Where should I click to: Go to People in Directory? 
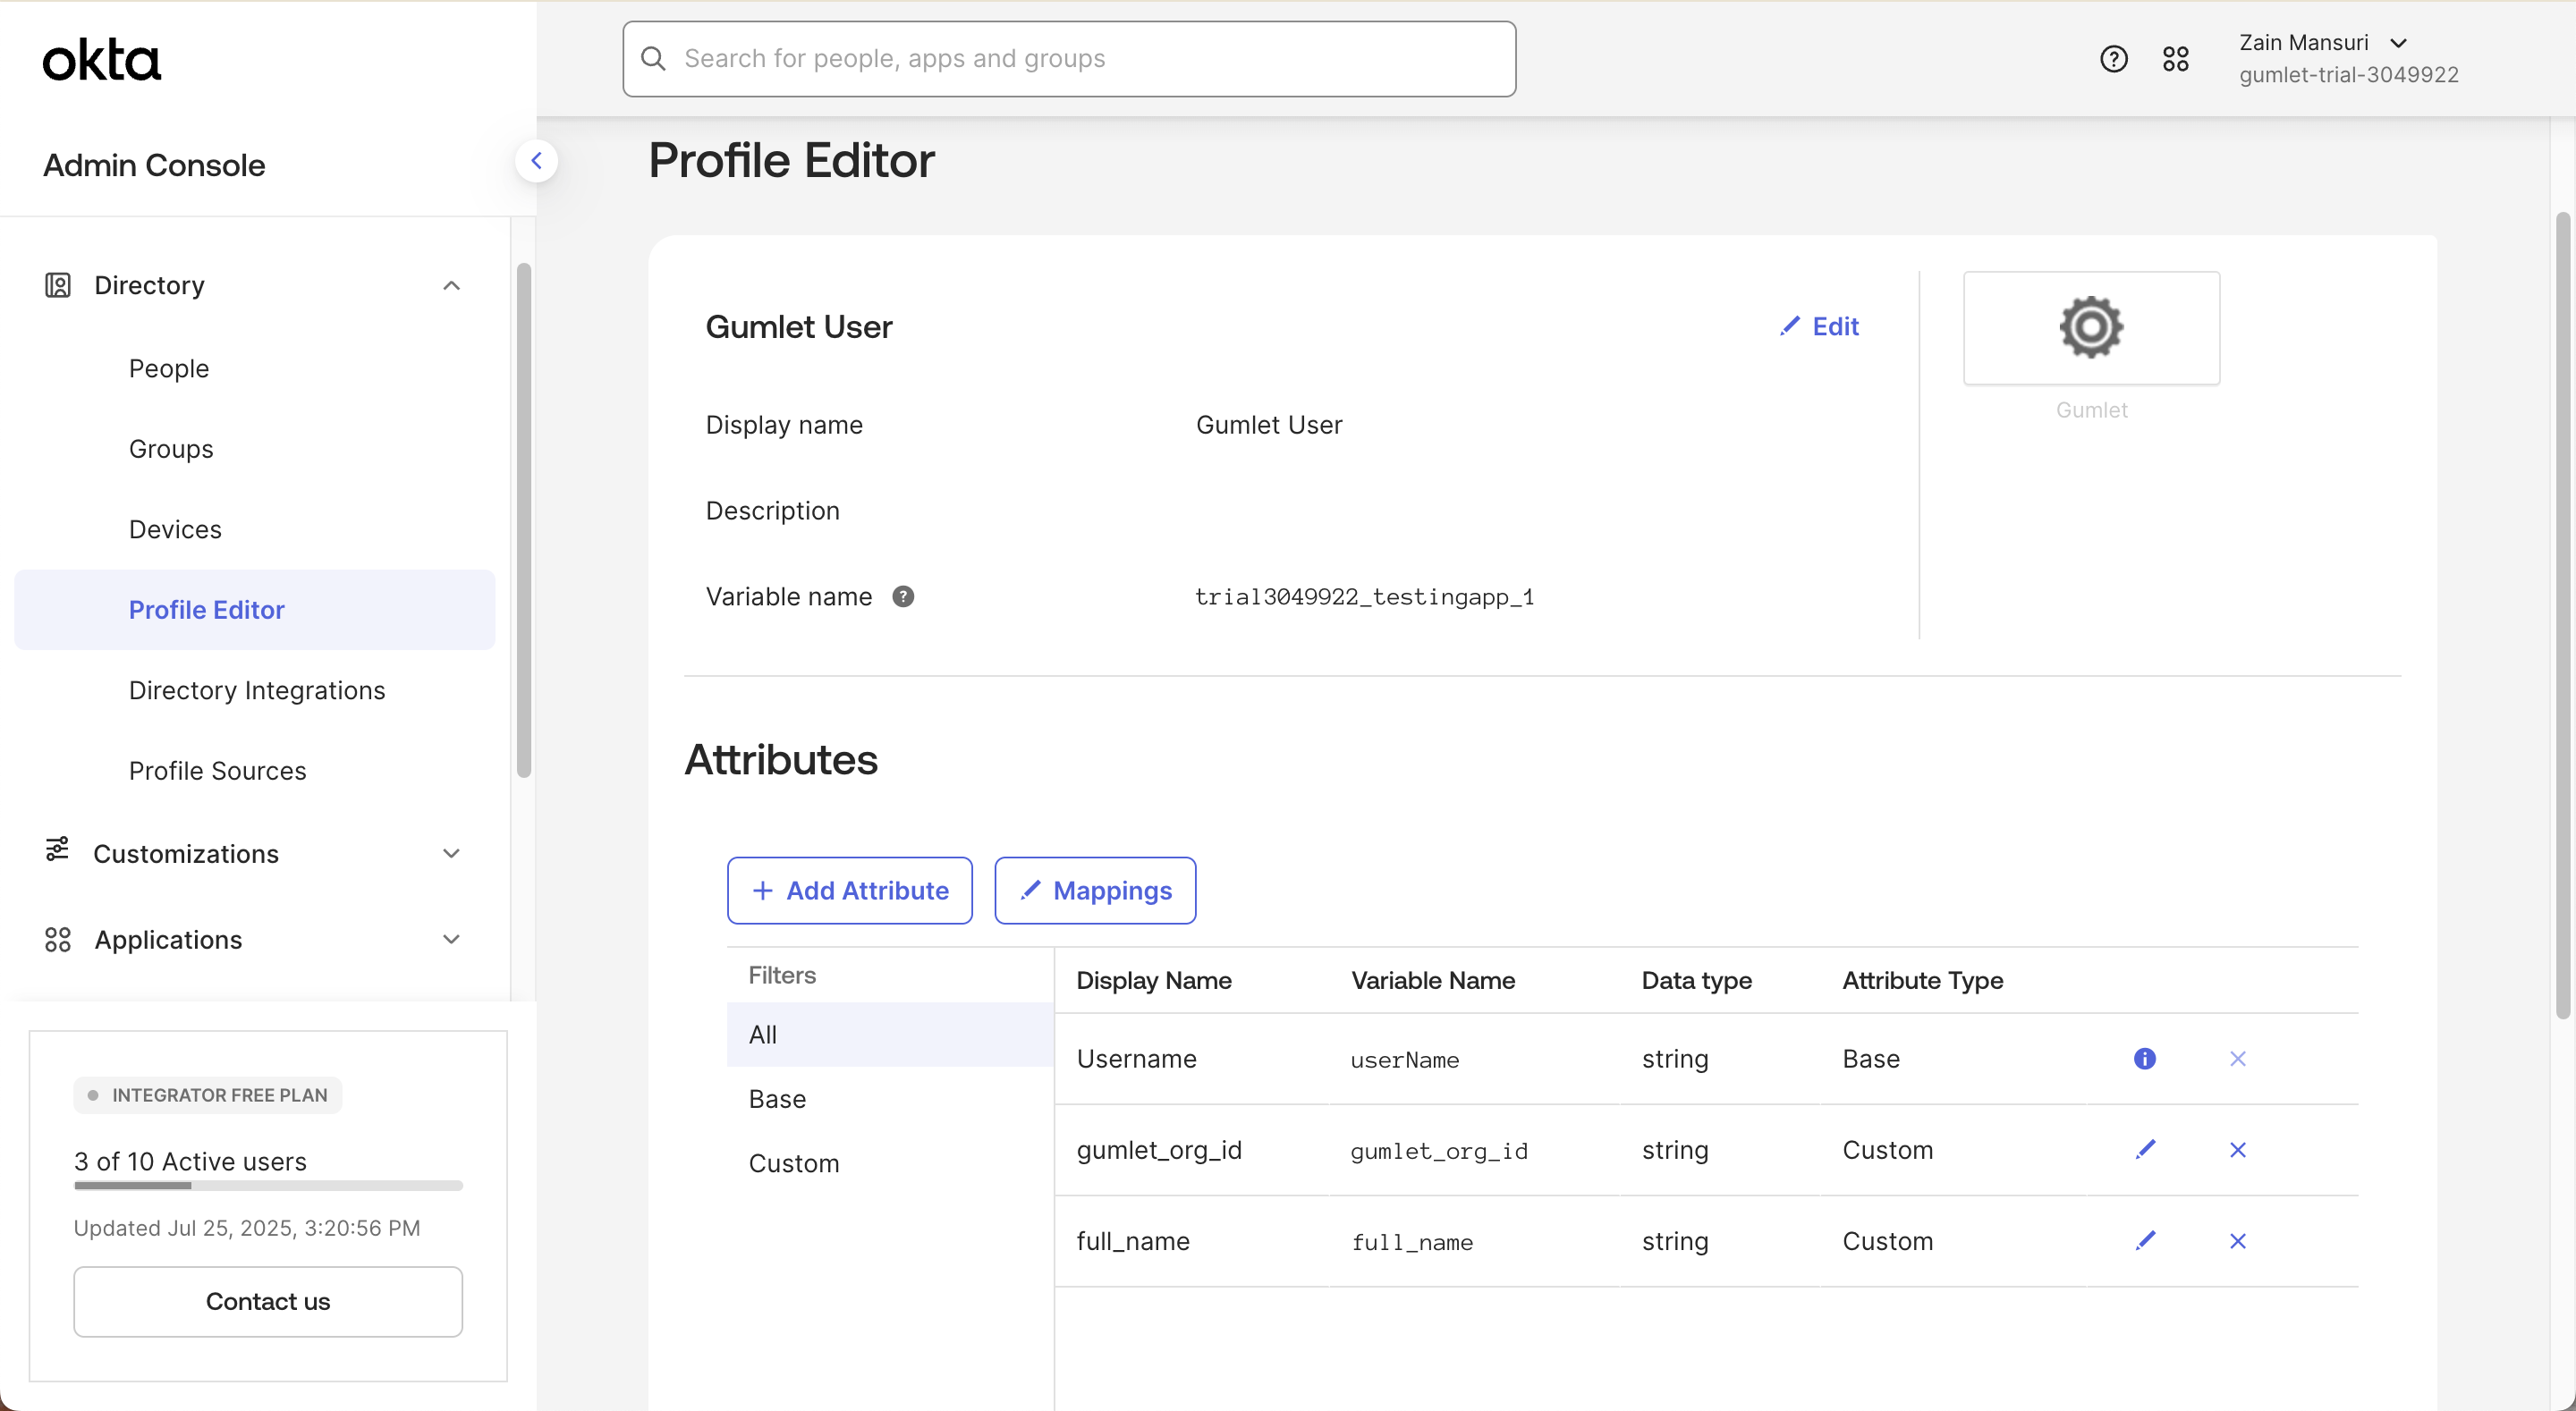pyautogui.click(x=169, y=368)
